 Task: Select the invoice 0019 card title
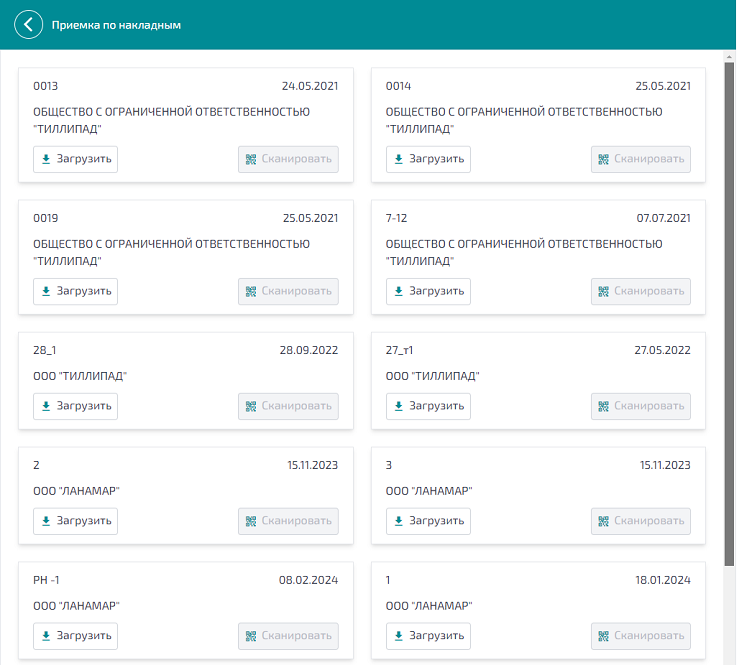click(46, 218)
